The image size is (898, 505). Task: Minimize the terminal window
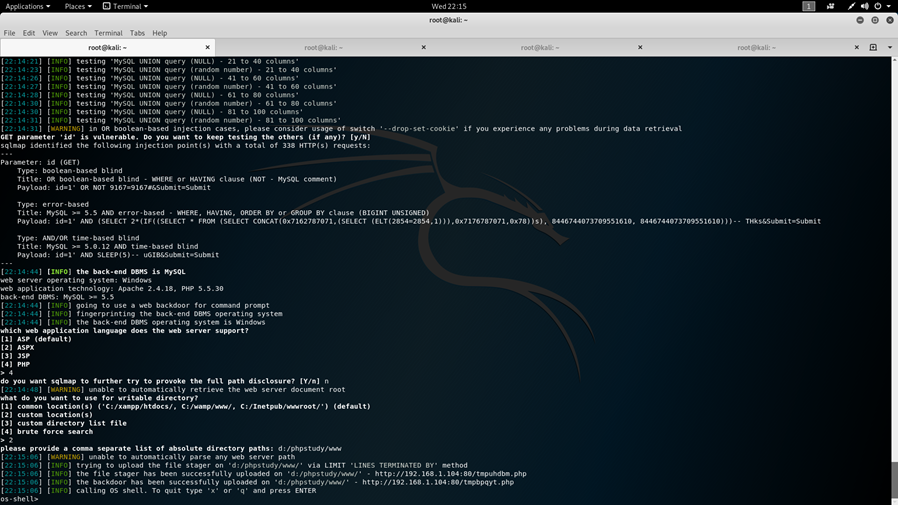click(x=860, y=20)
